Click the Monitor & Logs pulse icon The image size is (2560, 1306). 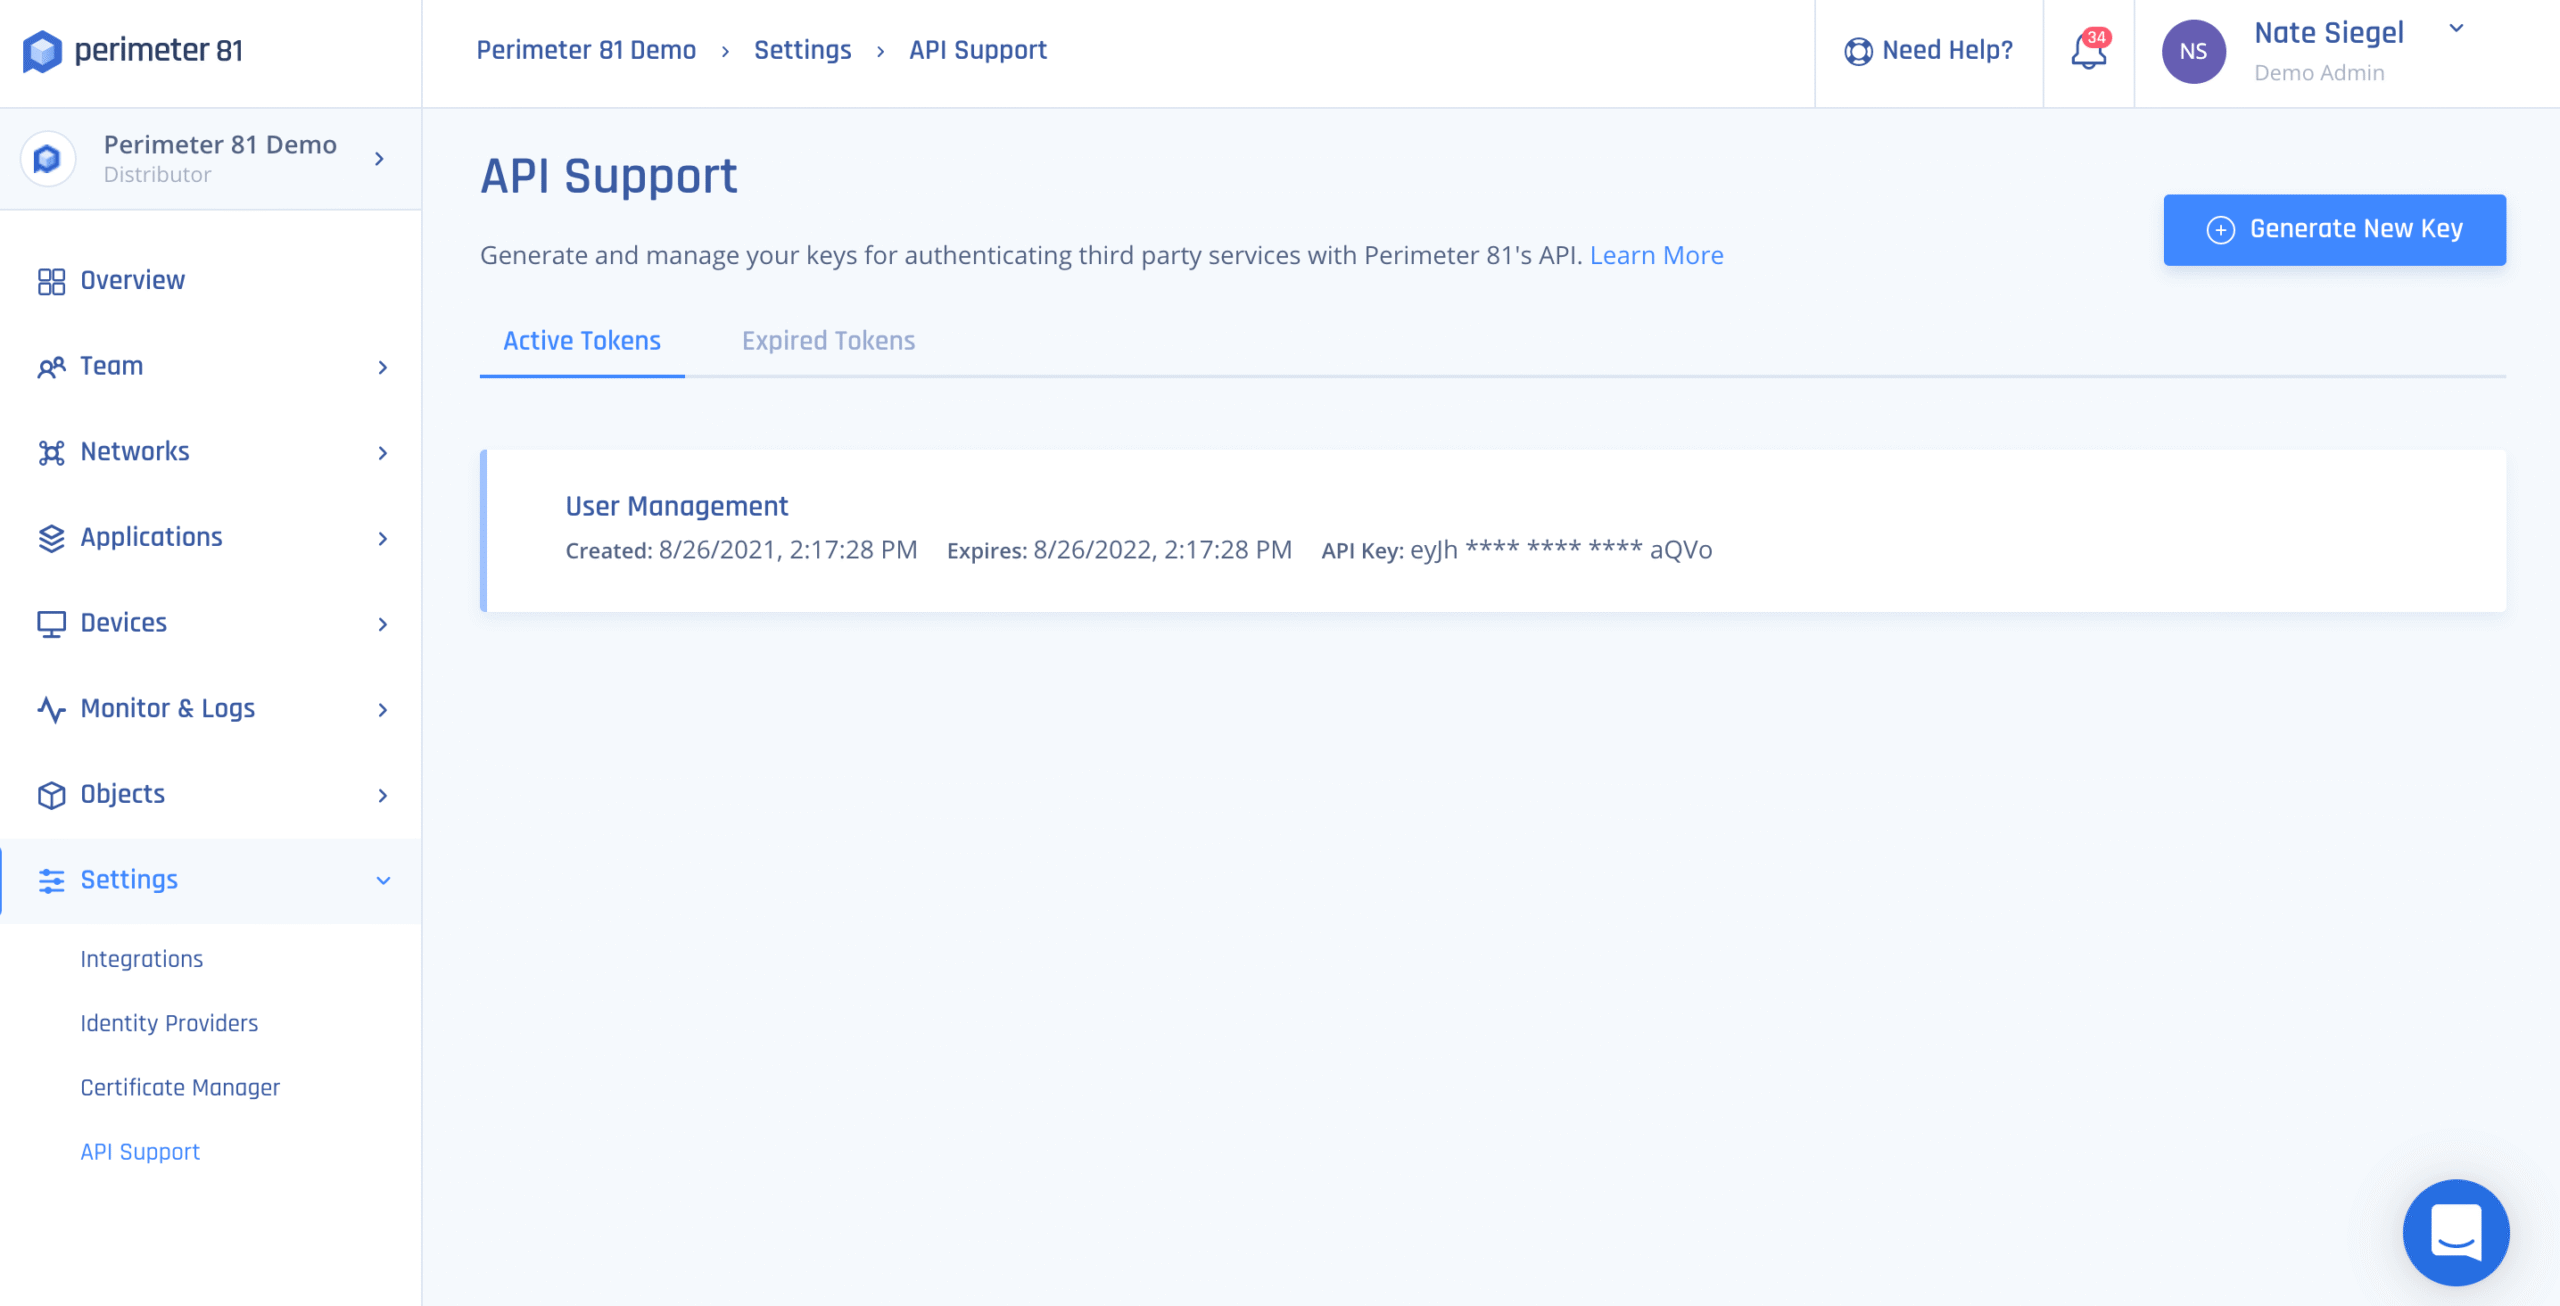[x=51, y=709]
